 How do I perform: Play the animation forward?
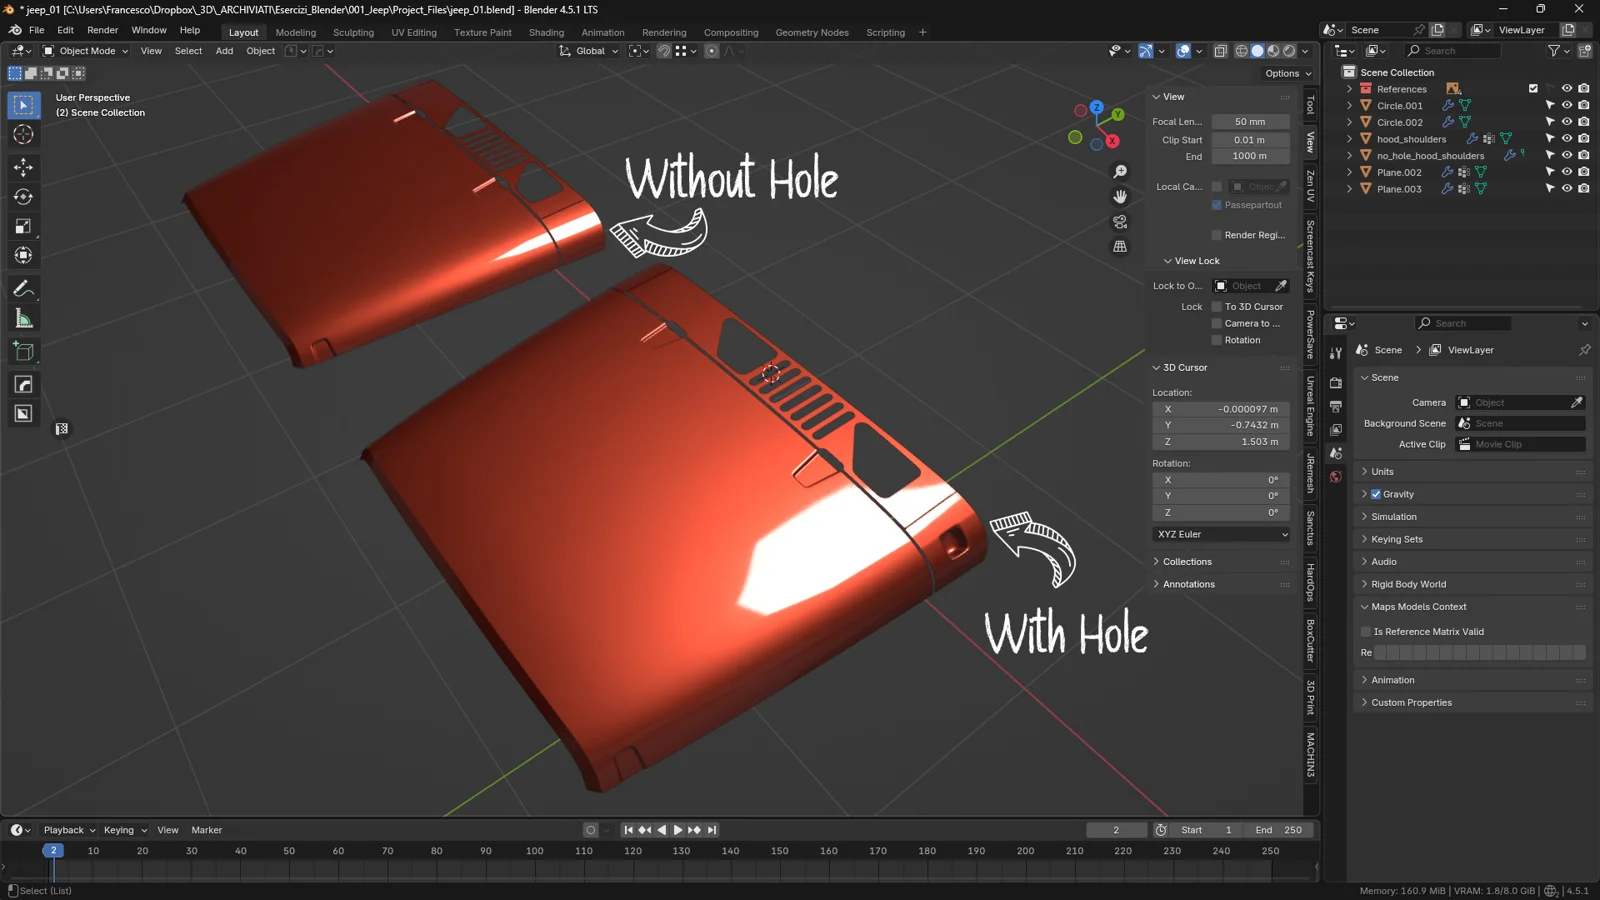coord(678,830)
